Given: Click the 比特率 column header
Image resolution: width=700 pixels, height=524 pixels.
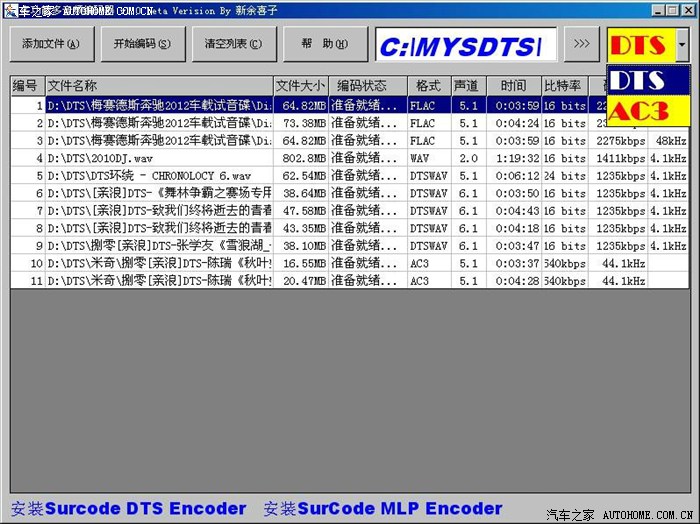Looking at the screenshot, I should [565, 85].
